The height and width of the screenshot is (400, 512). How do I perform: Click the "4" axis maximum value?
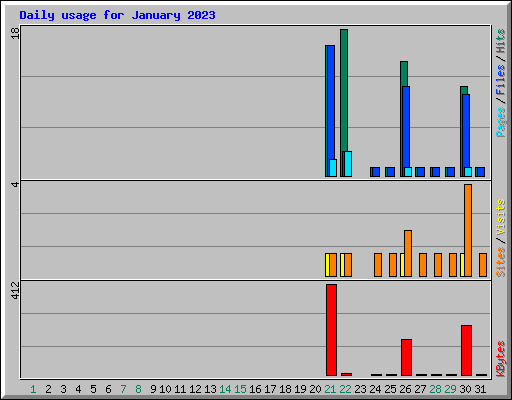[15, 184]
